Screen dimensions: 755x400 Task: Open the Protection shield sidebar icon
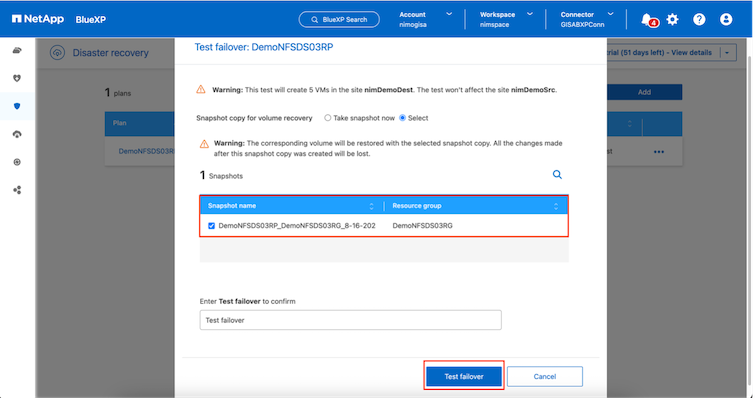pos(17,106)
